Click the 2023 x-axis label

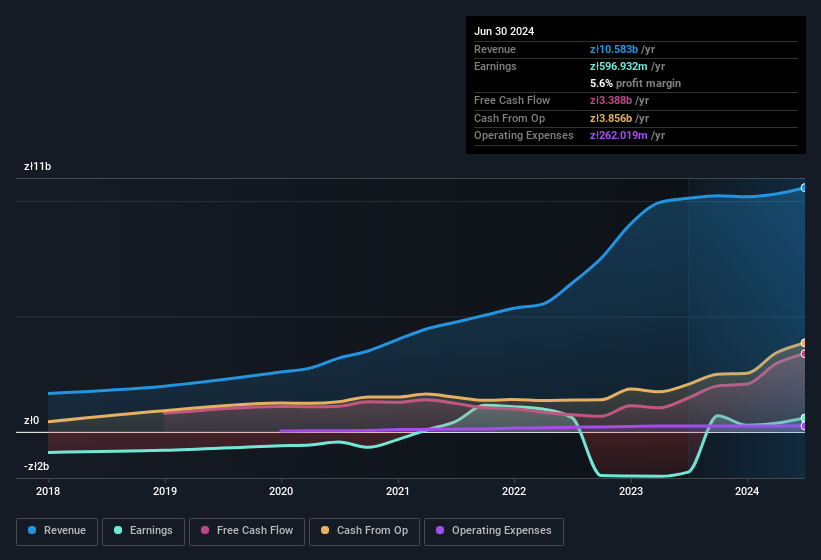631,491
